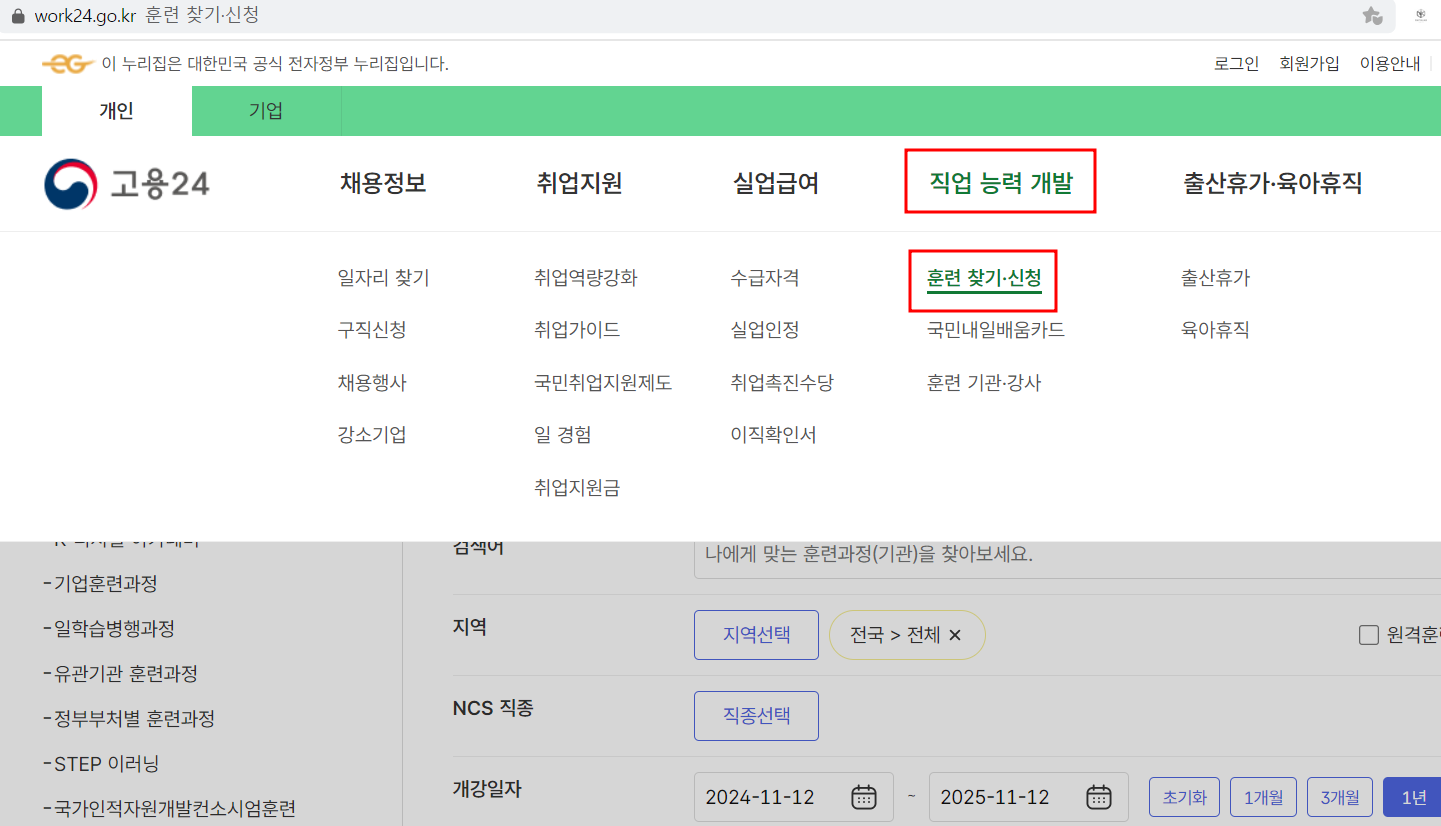Click the browser icon at top right corner
Viewport: 1441px width, 826px height.
(x=1421, y=16)
